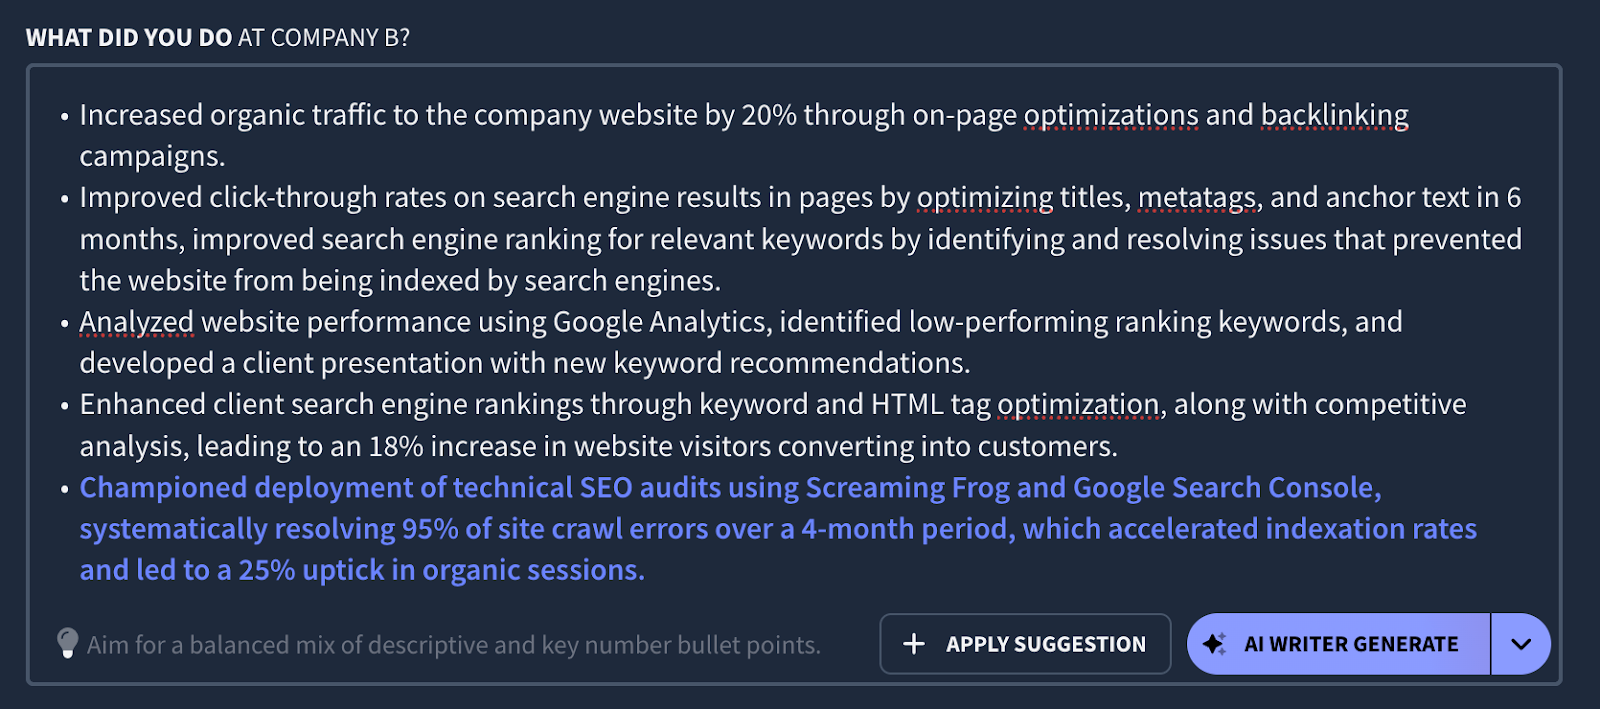Image resolution: width=1600 pixels, height=709 pixels.
Task: Click the heading 'WHAT DID YOU DO'
Action: pos(128,37)
